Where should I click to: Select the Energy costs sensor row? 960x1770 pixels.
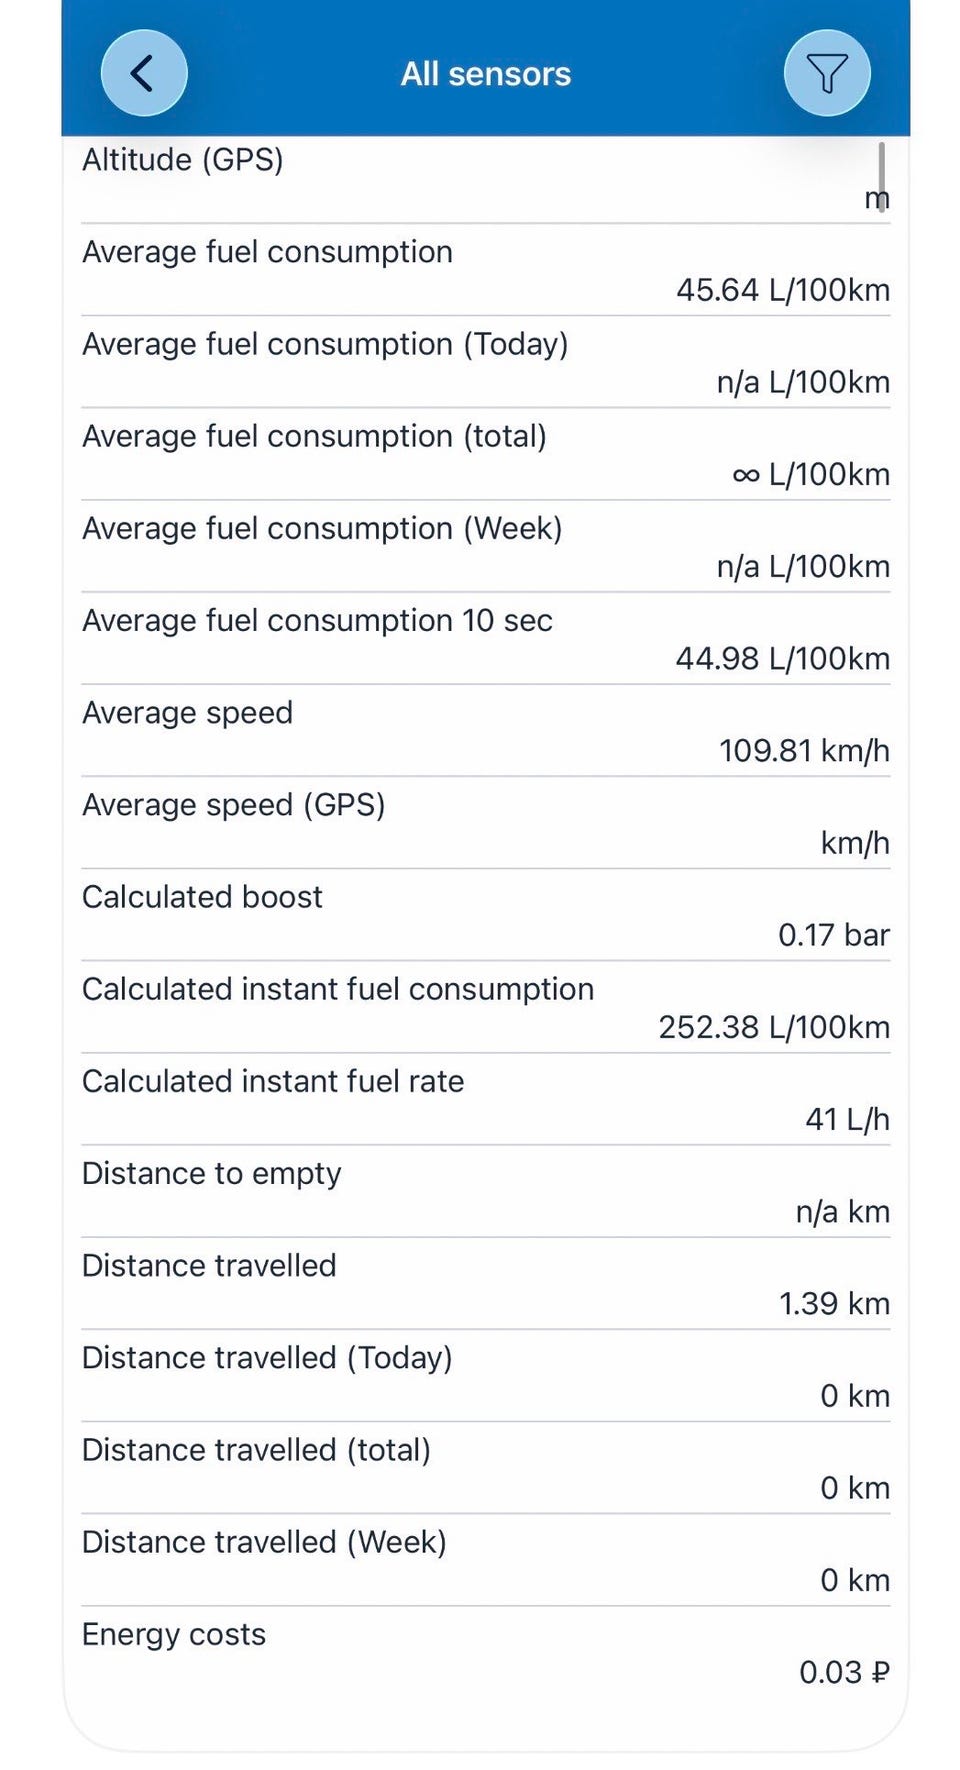(x=486, y=1652)
